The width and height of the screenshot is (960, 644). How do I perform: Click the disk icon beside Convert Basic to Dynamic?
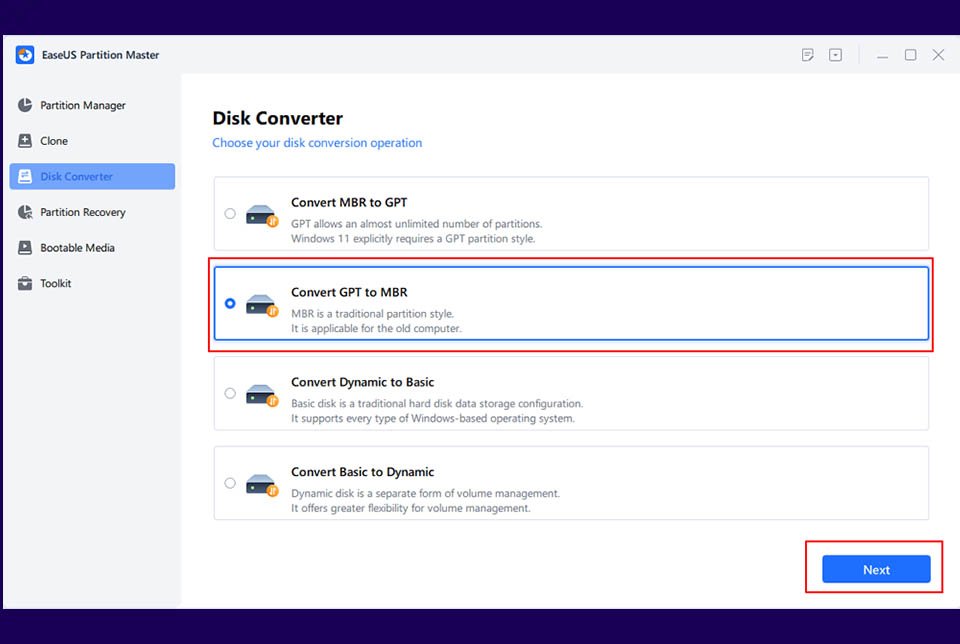click(x=262, y=485)
